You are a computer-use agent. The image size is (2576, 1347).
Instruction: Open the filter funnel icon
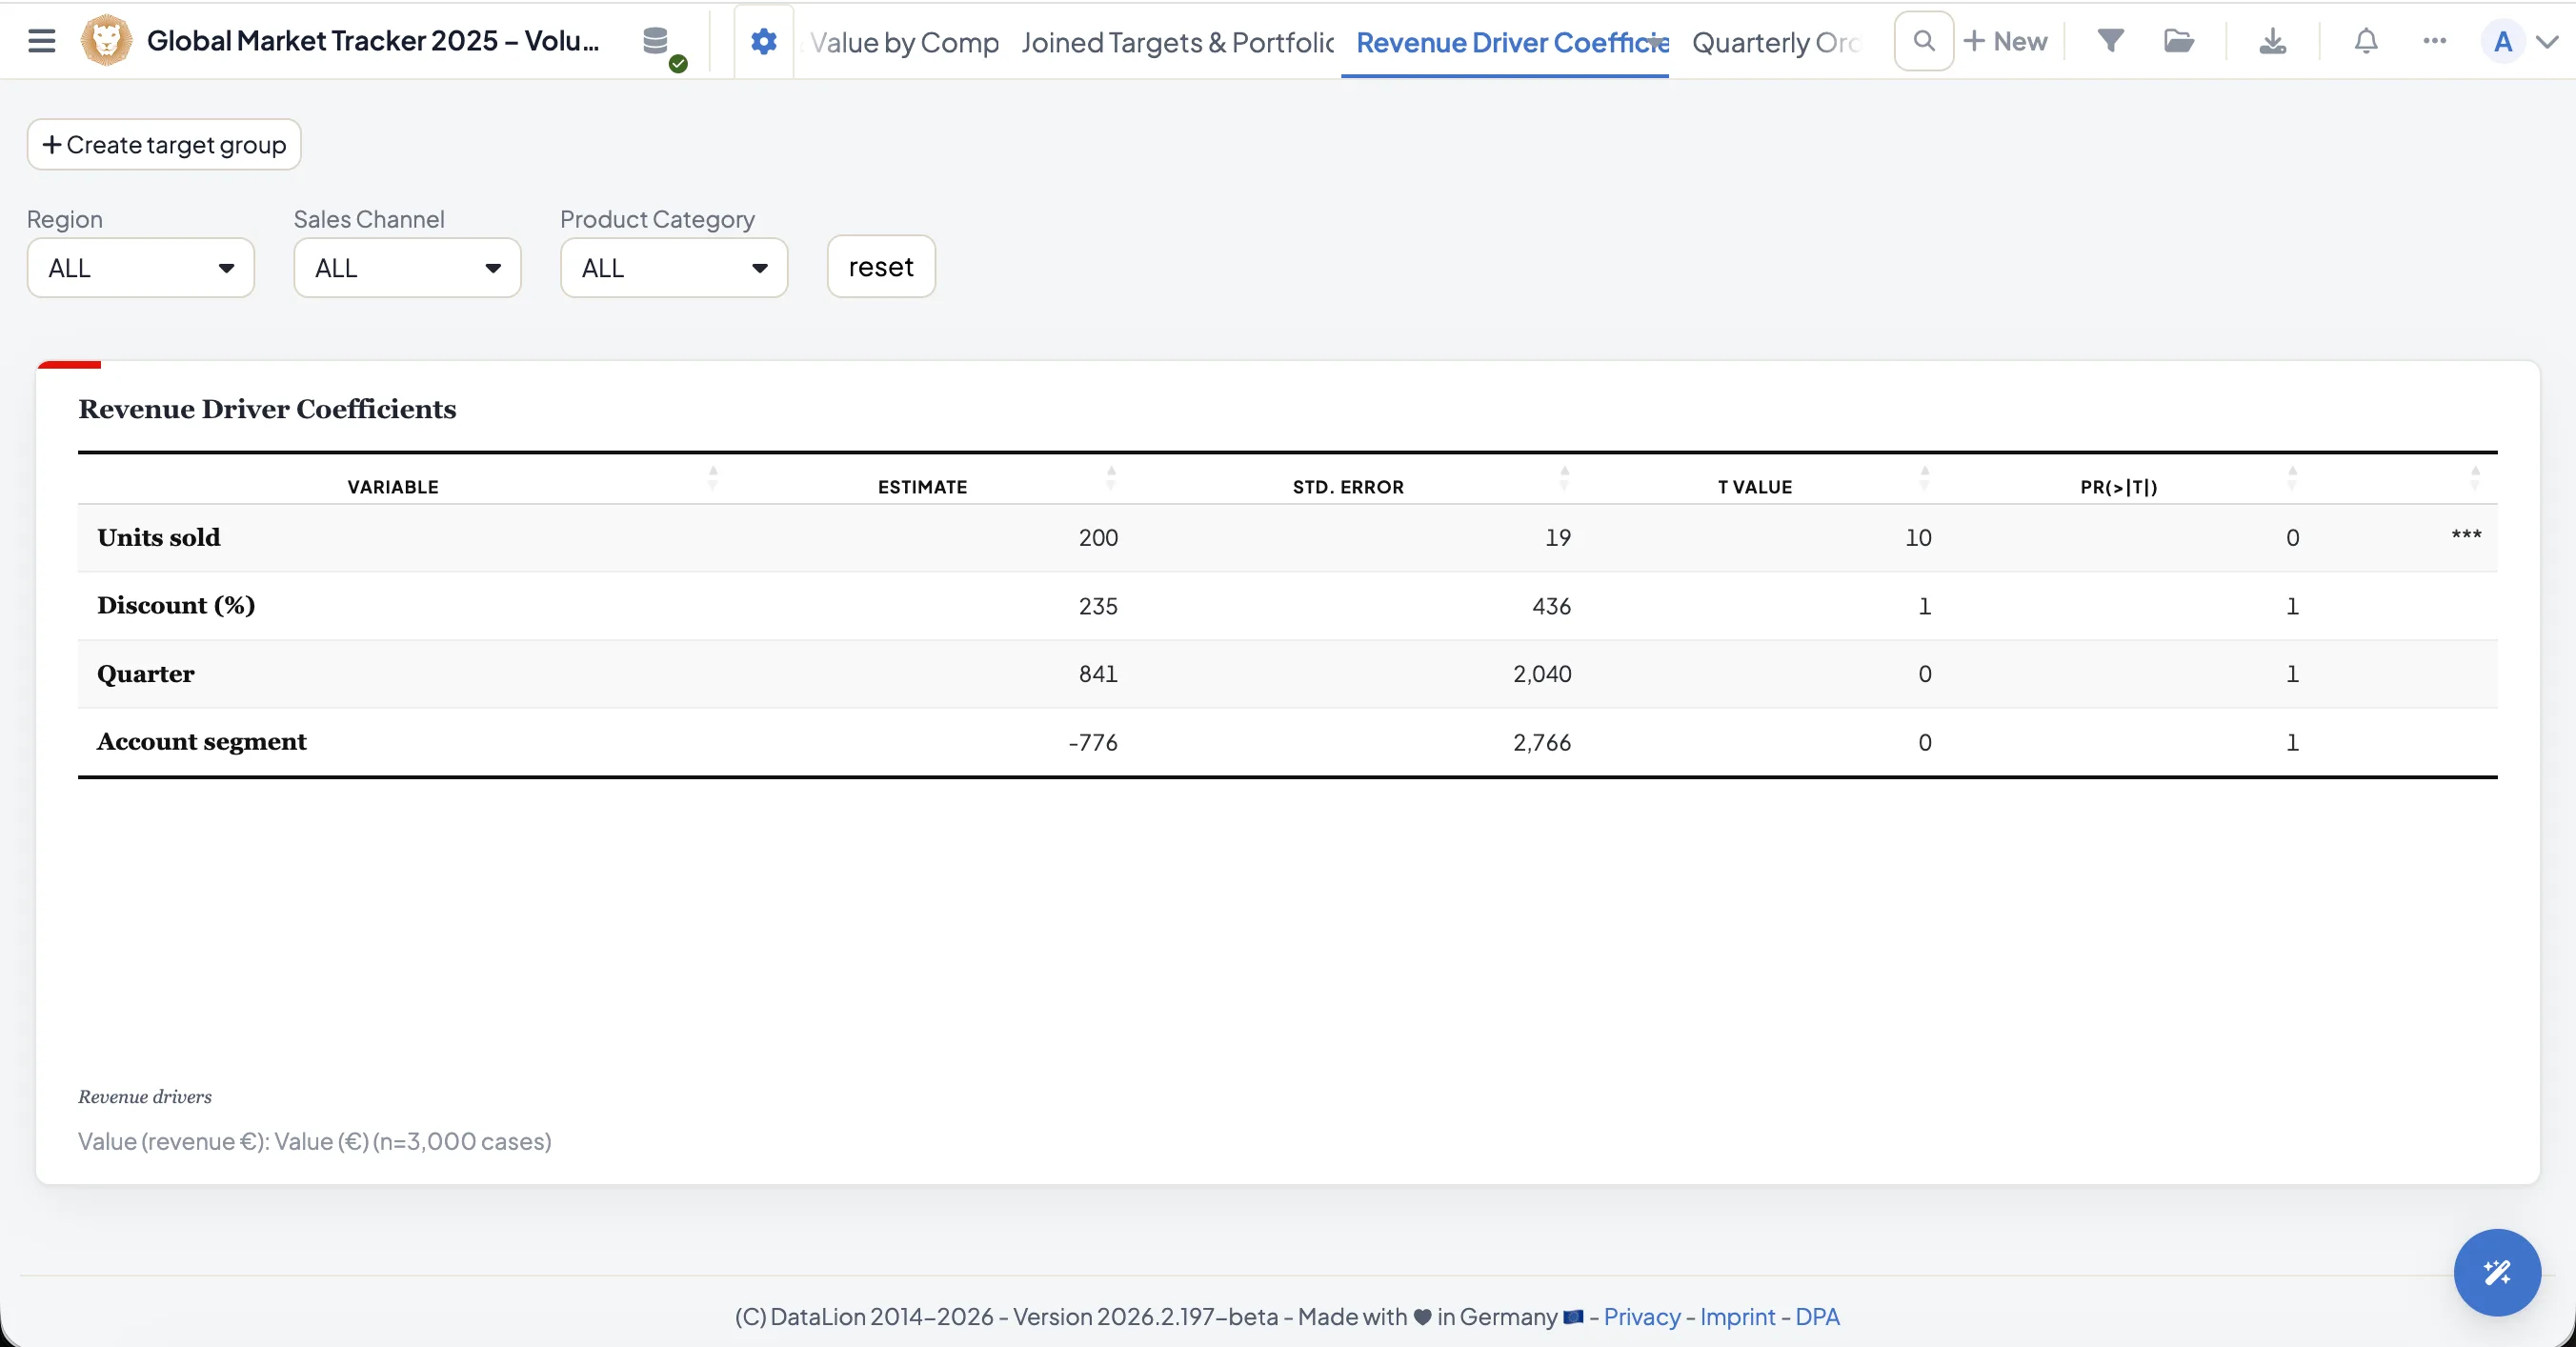click(x=2110, y=41)
